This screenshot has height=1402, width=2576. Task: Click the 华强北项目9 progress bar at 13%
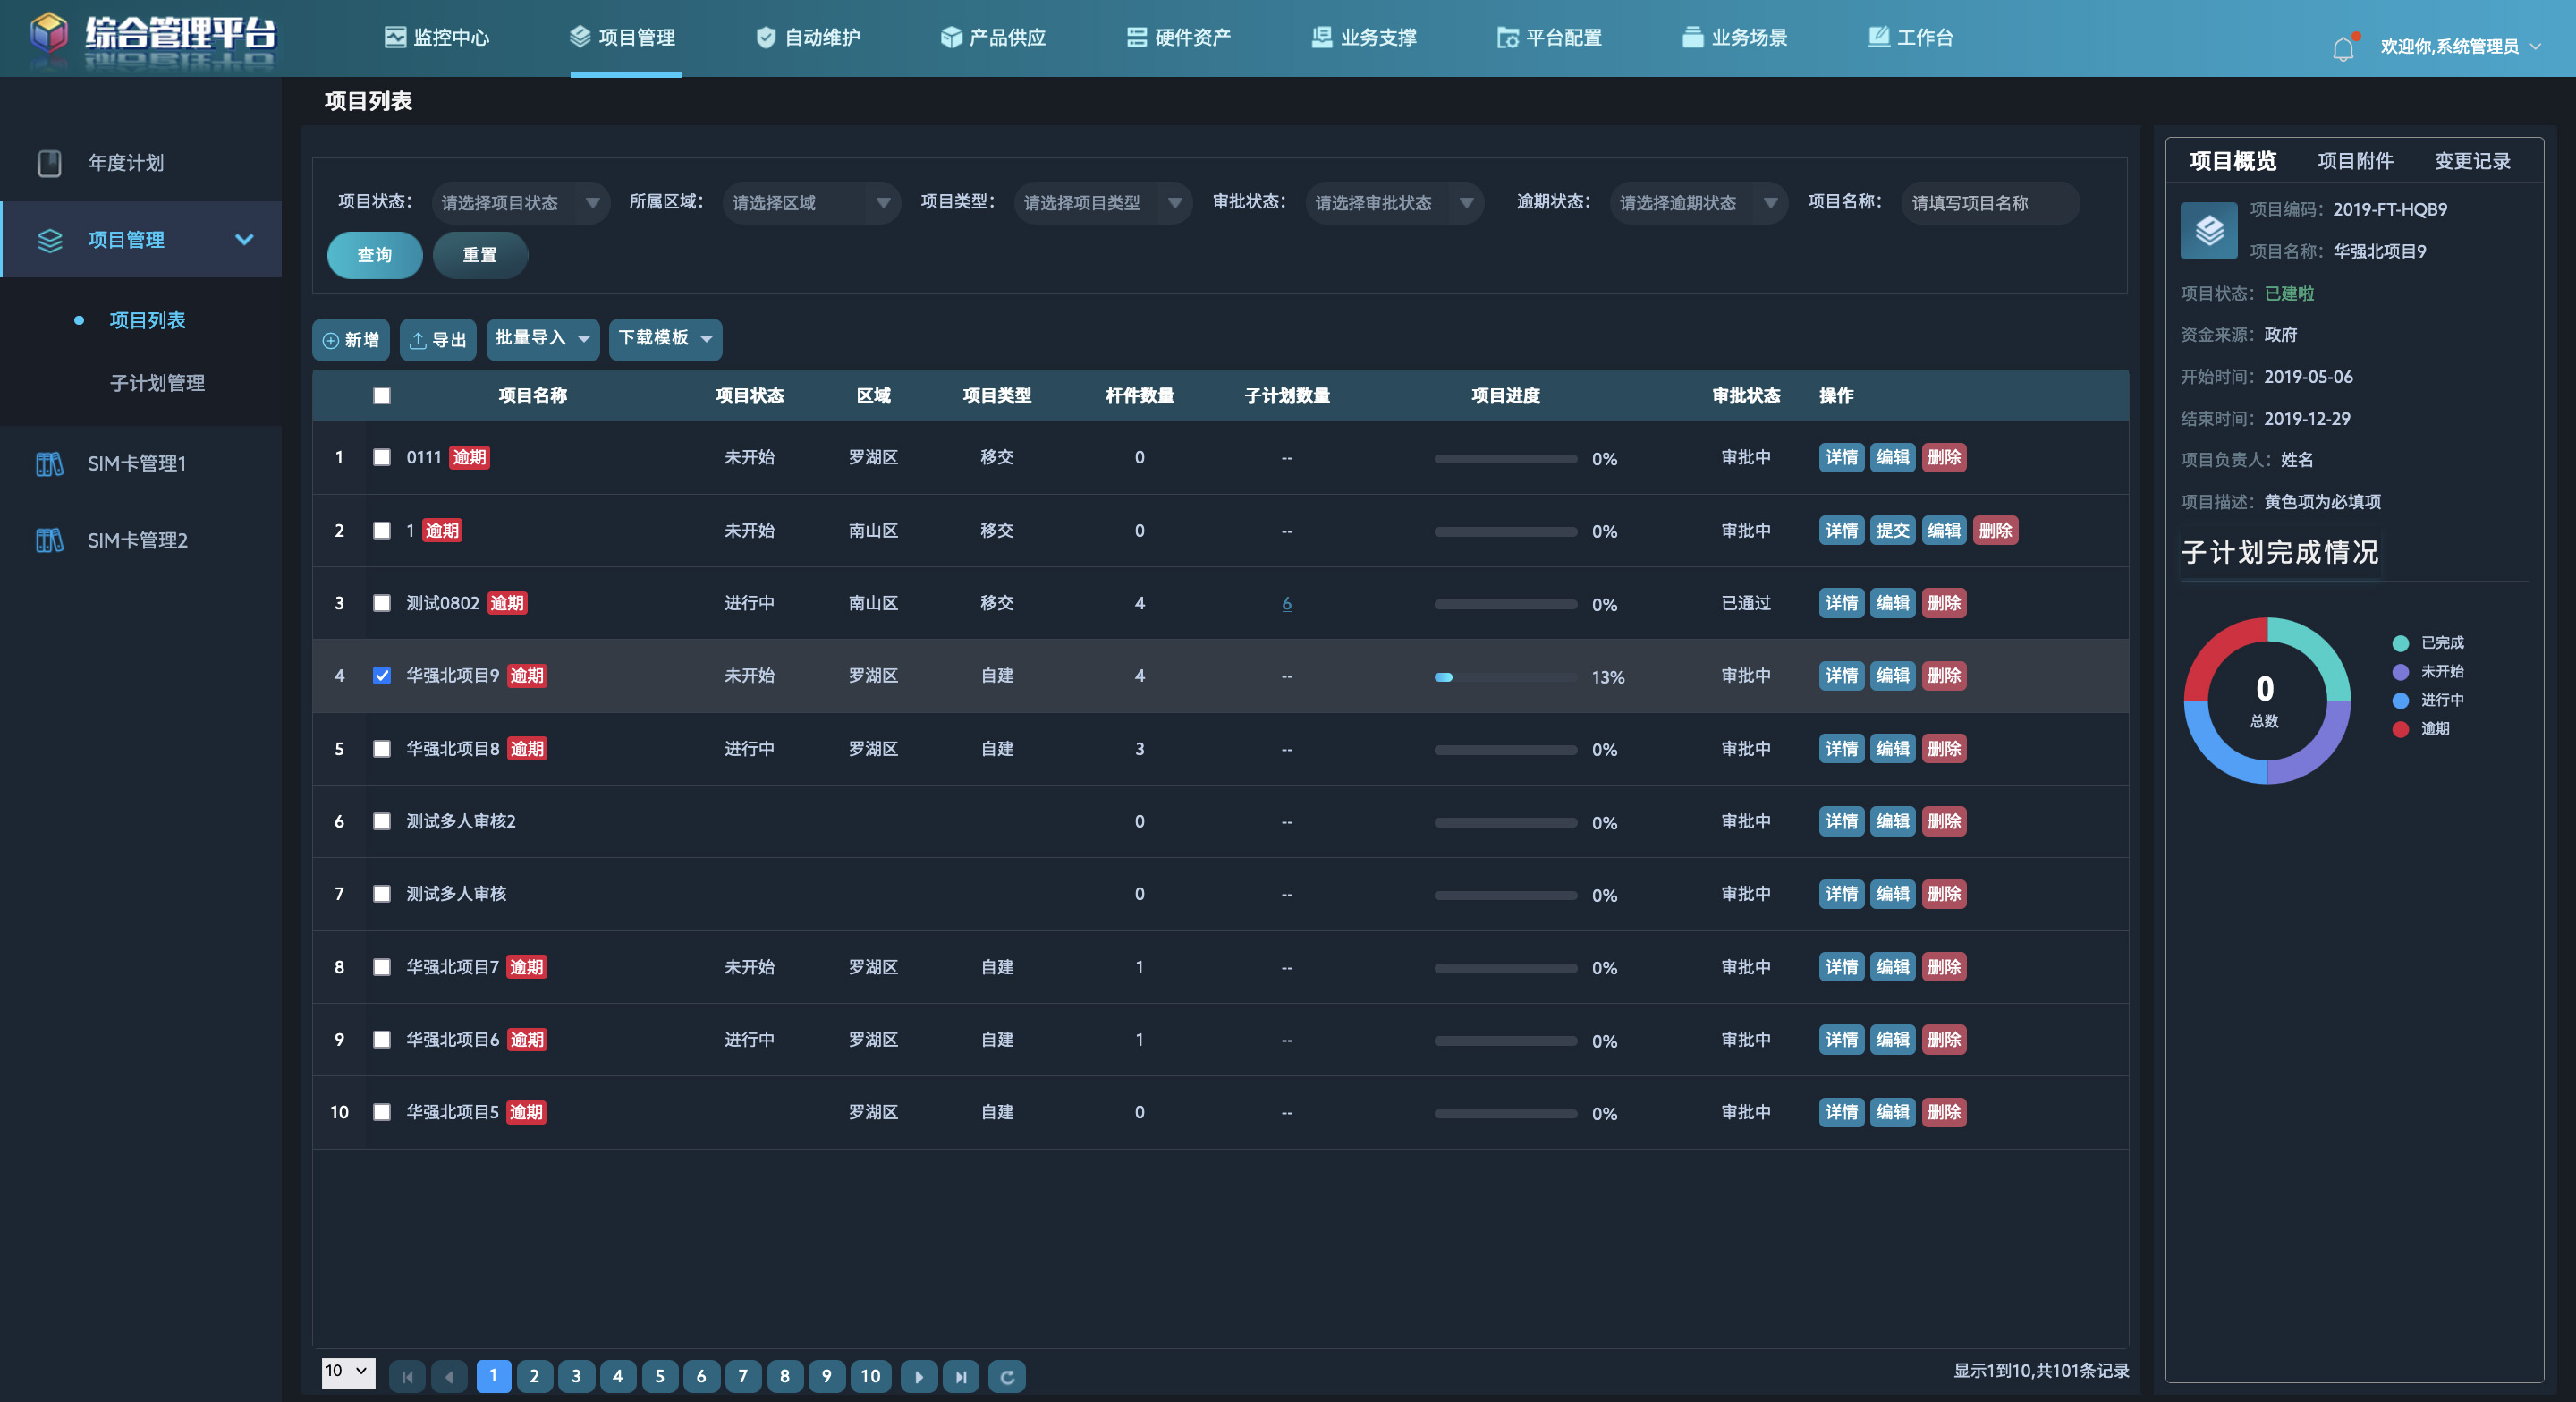pos(1505,677)
